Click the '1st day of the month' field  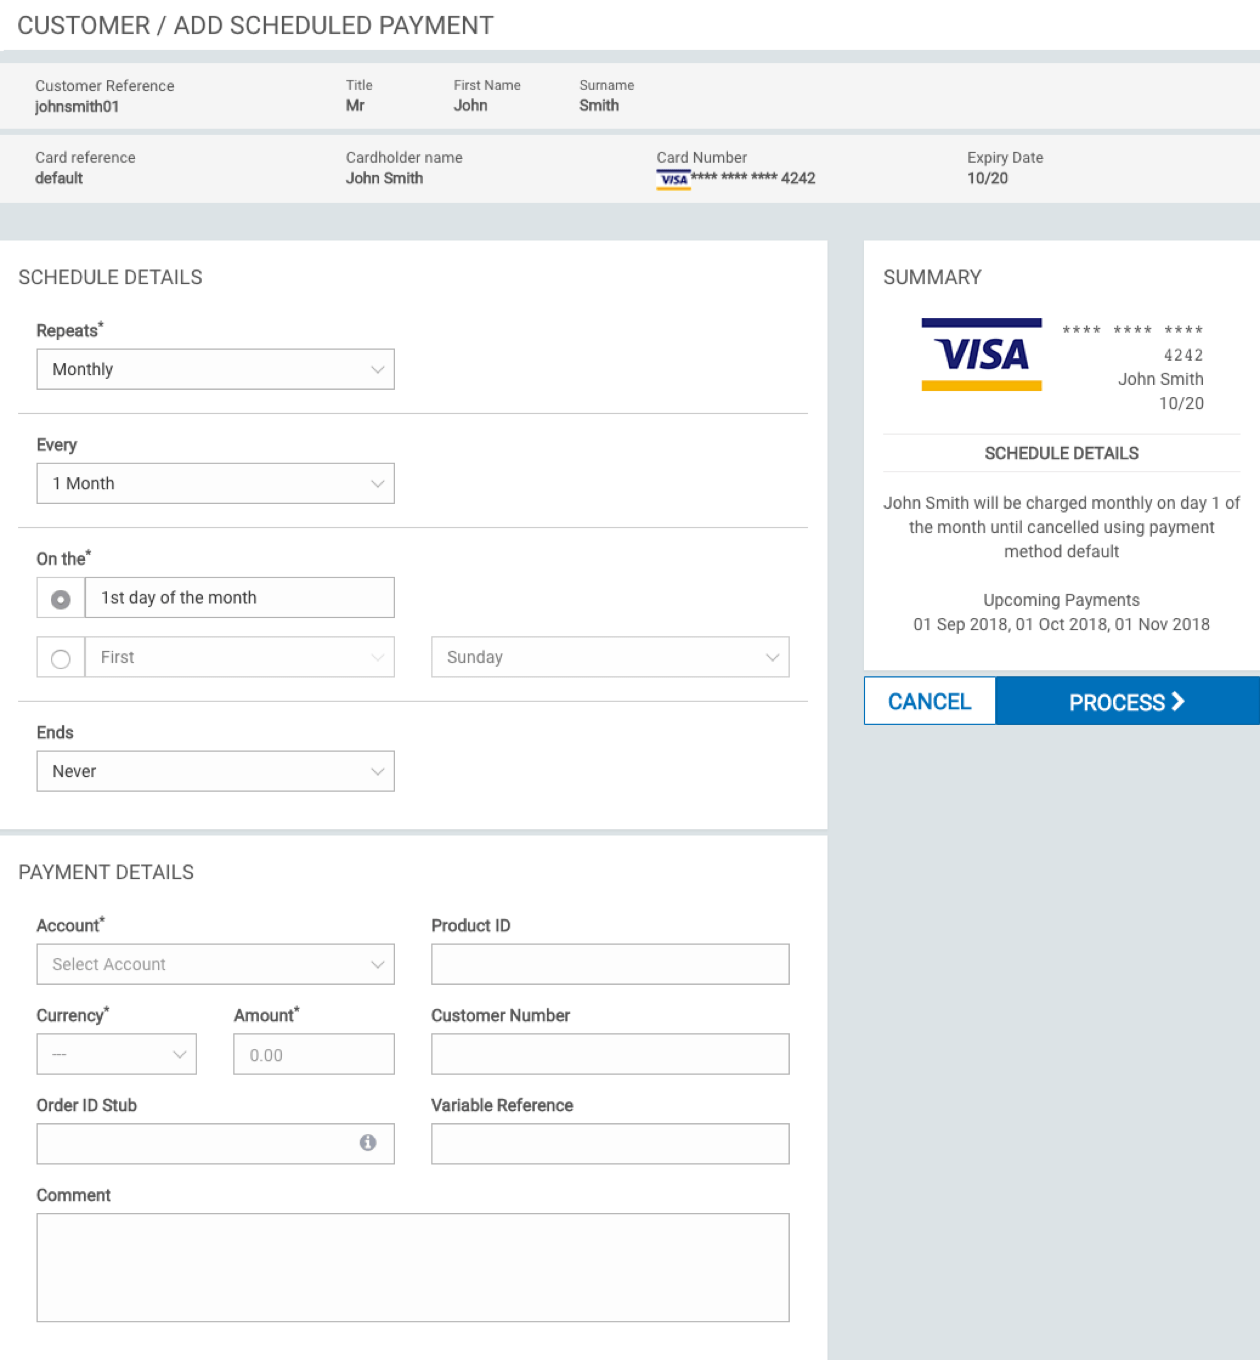click(x=240, y=597)
